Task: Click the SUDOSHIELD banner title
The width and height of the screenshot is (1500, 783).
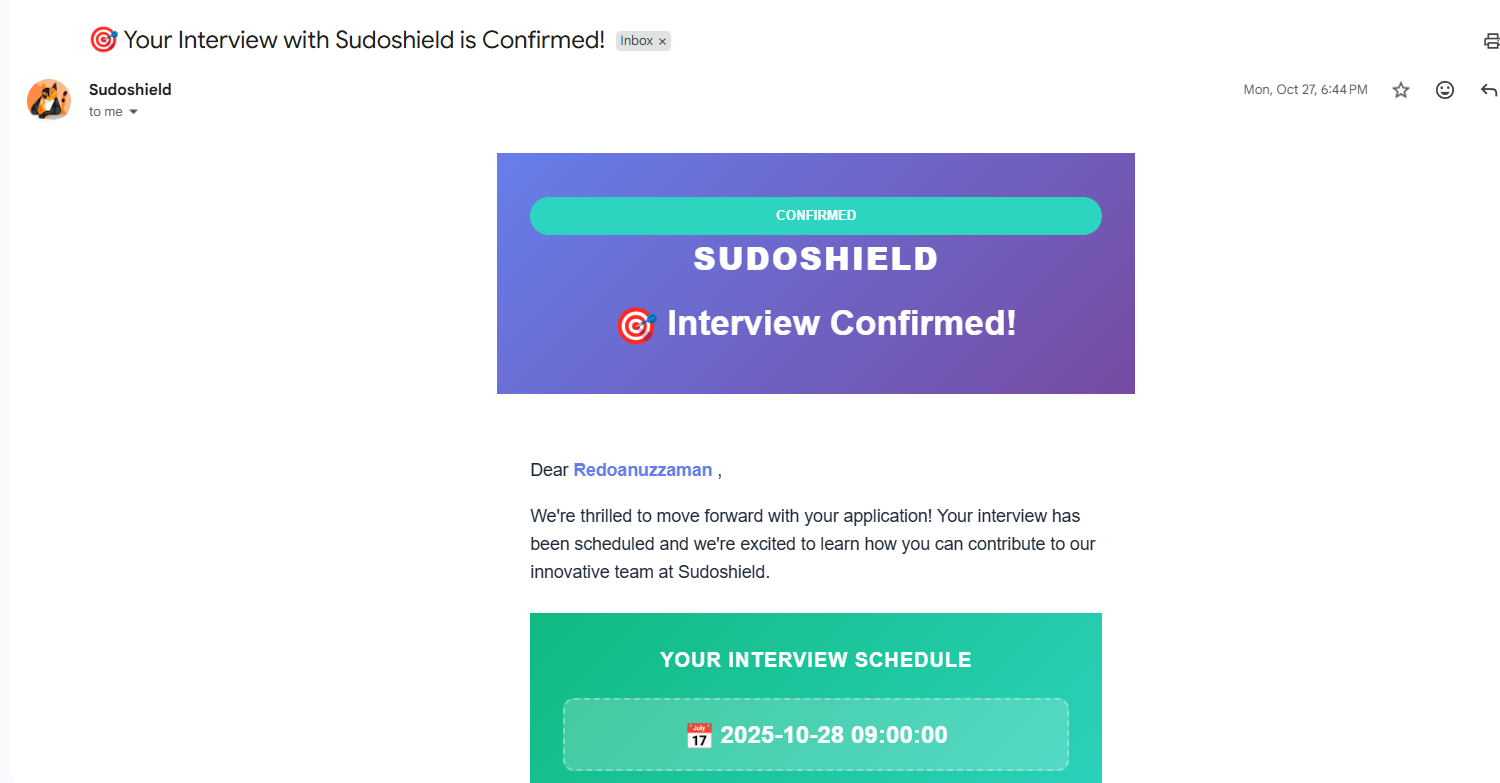Action: tap(815, 259)
